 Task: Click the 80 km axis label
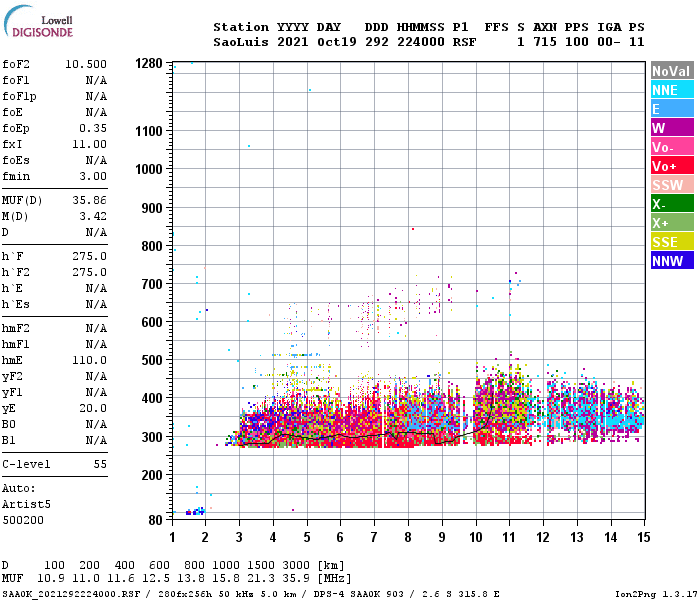pos(156,520)
